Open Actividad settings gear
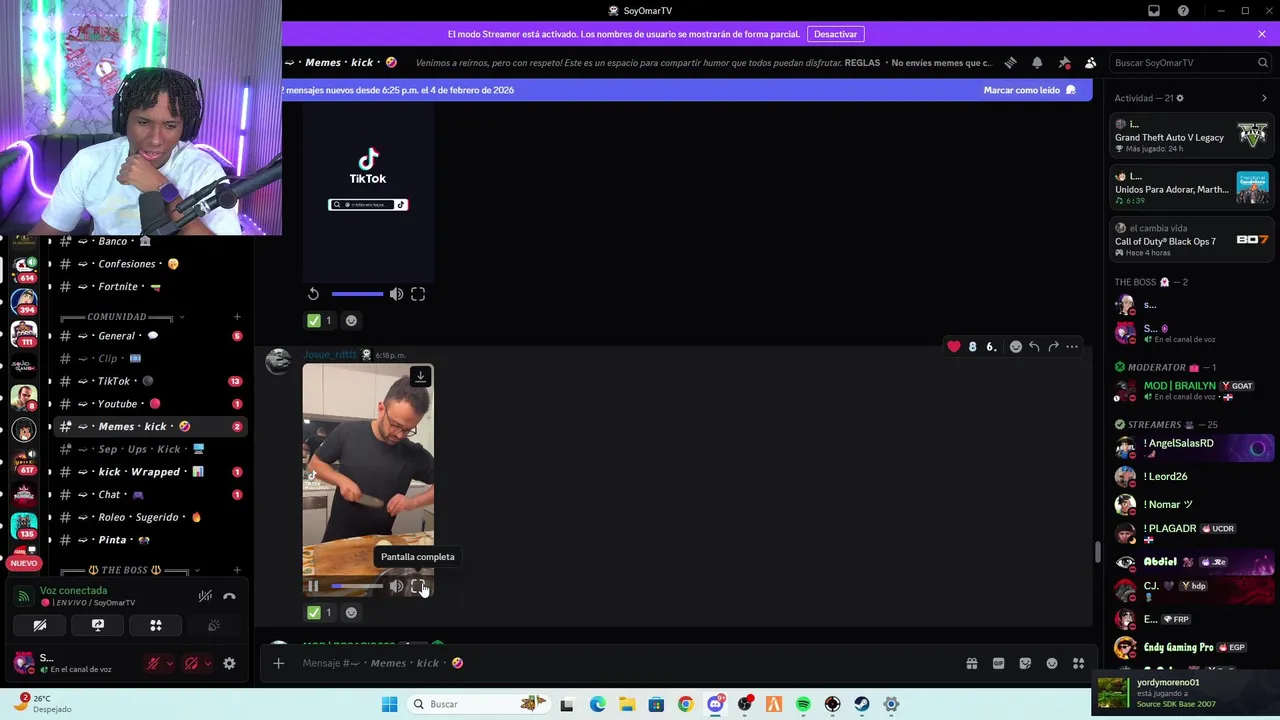Screen dimensions: 1280x720 click(x=1180, y=98)
